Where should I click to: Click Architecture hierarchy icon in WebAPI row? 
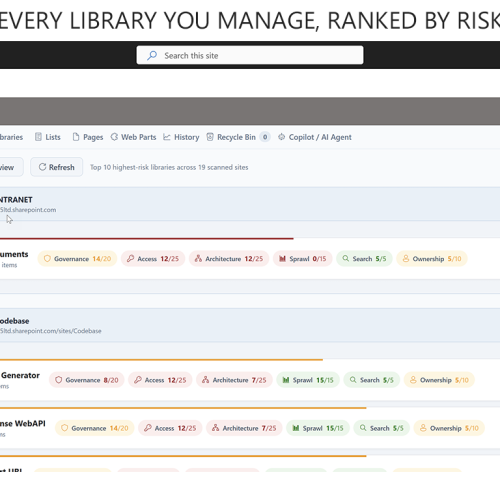[x=216, y=428]
